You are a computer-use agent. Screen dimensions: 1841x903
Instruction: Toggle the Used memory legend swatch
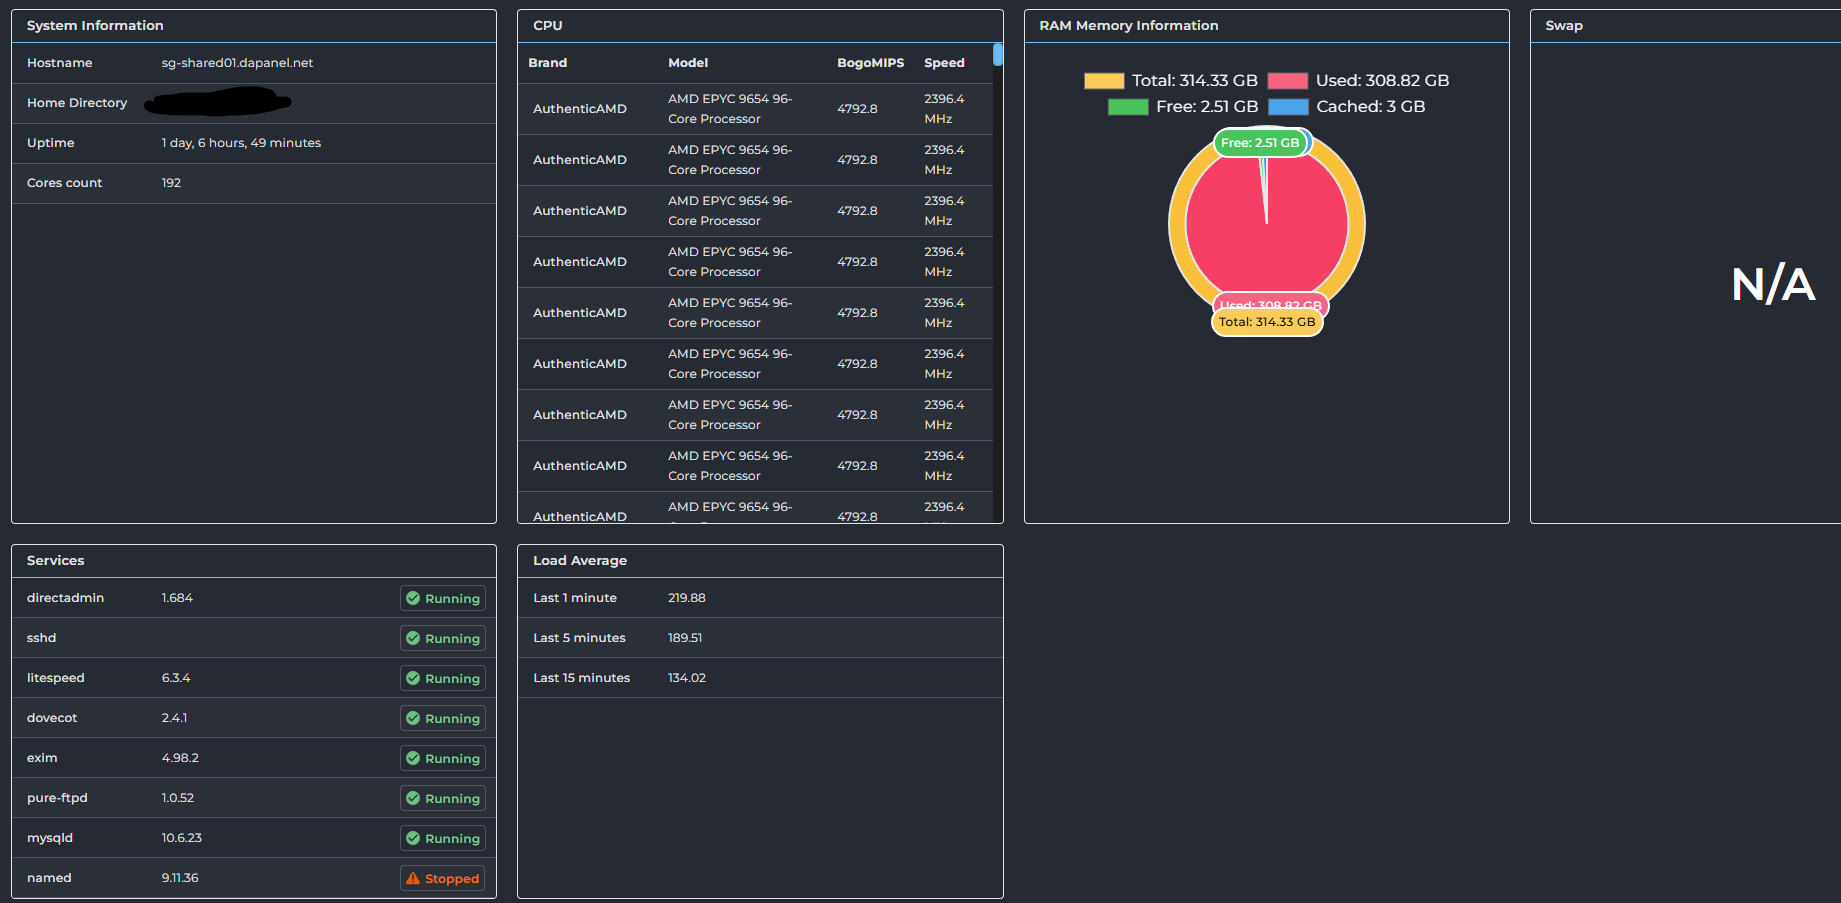point(1288,81)
